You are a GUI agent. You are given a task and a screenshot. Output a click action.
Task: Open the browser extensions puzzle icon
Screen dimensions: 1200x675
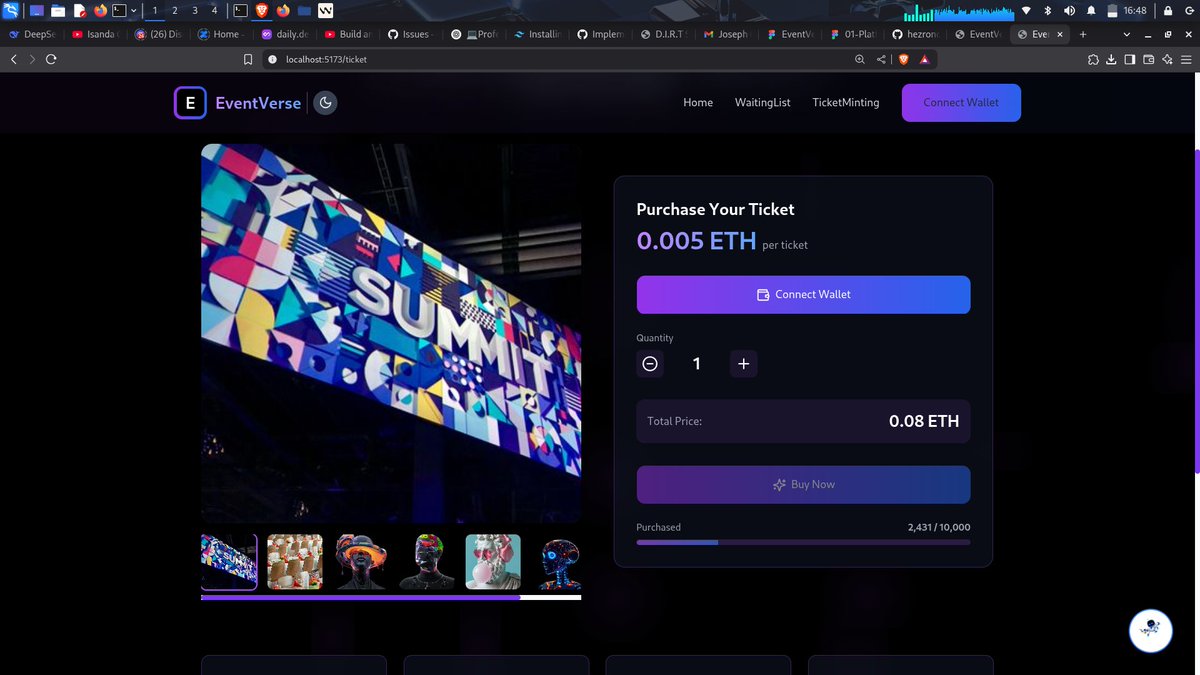[x=1093, y=59]
